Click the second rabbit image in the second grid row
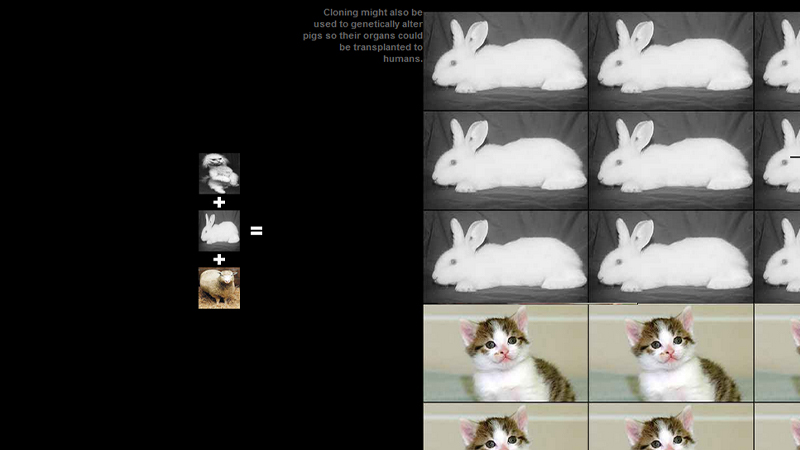This screenshot has width=800, height=450. pos(671,160)
